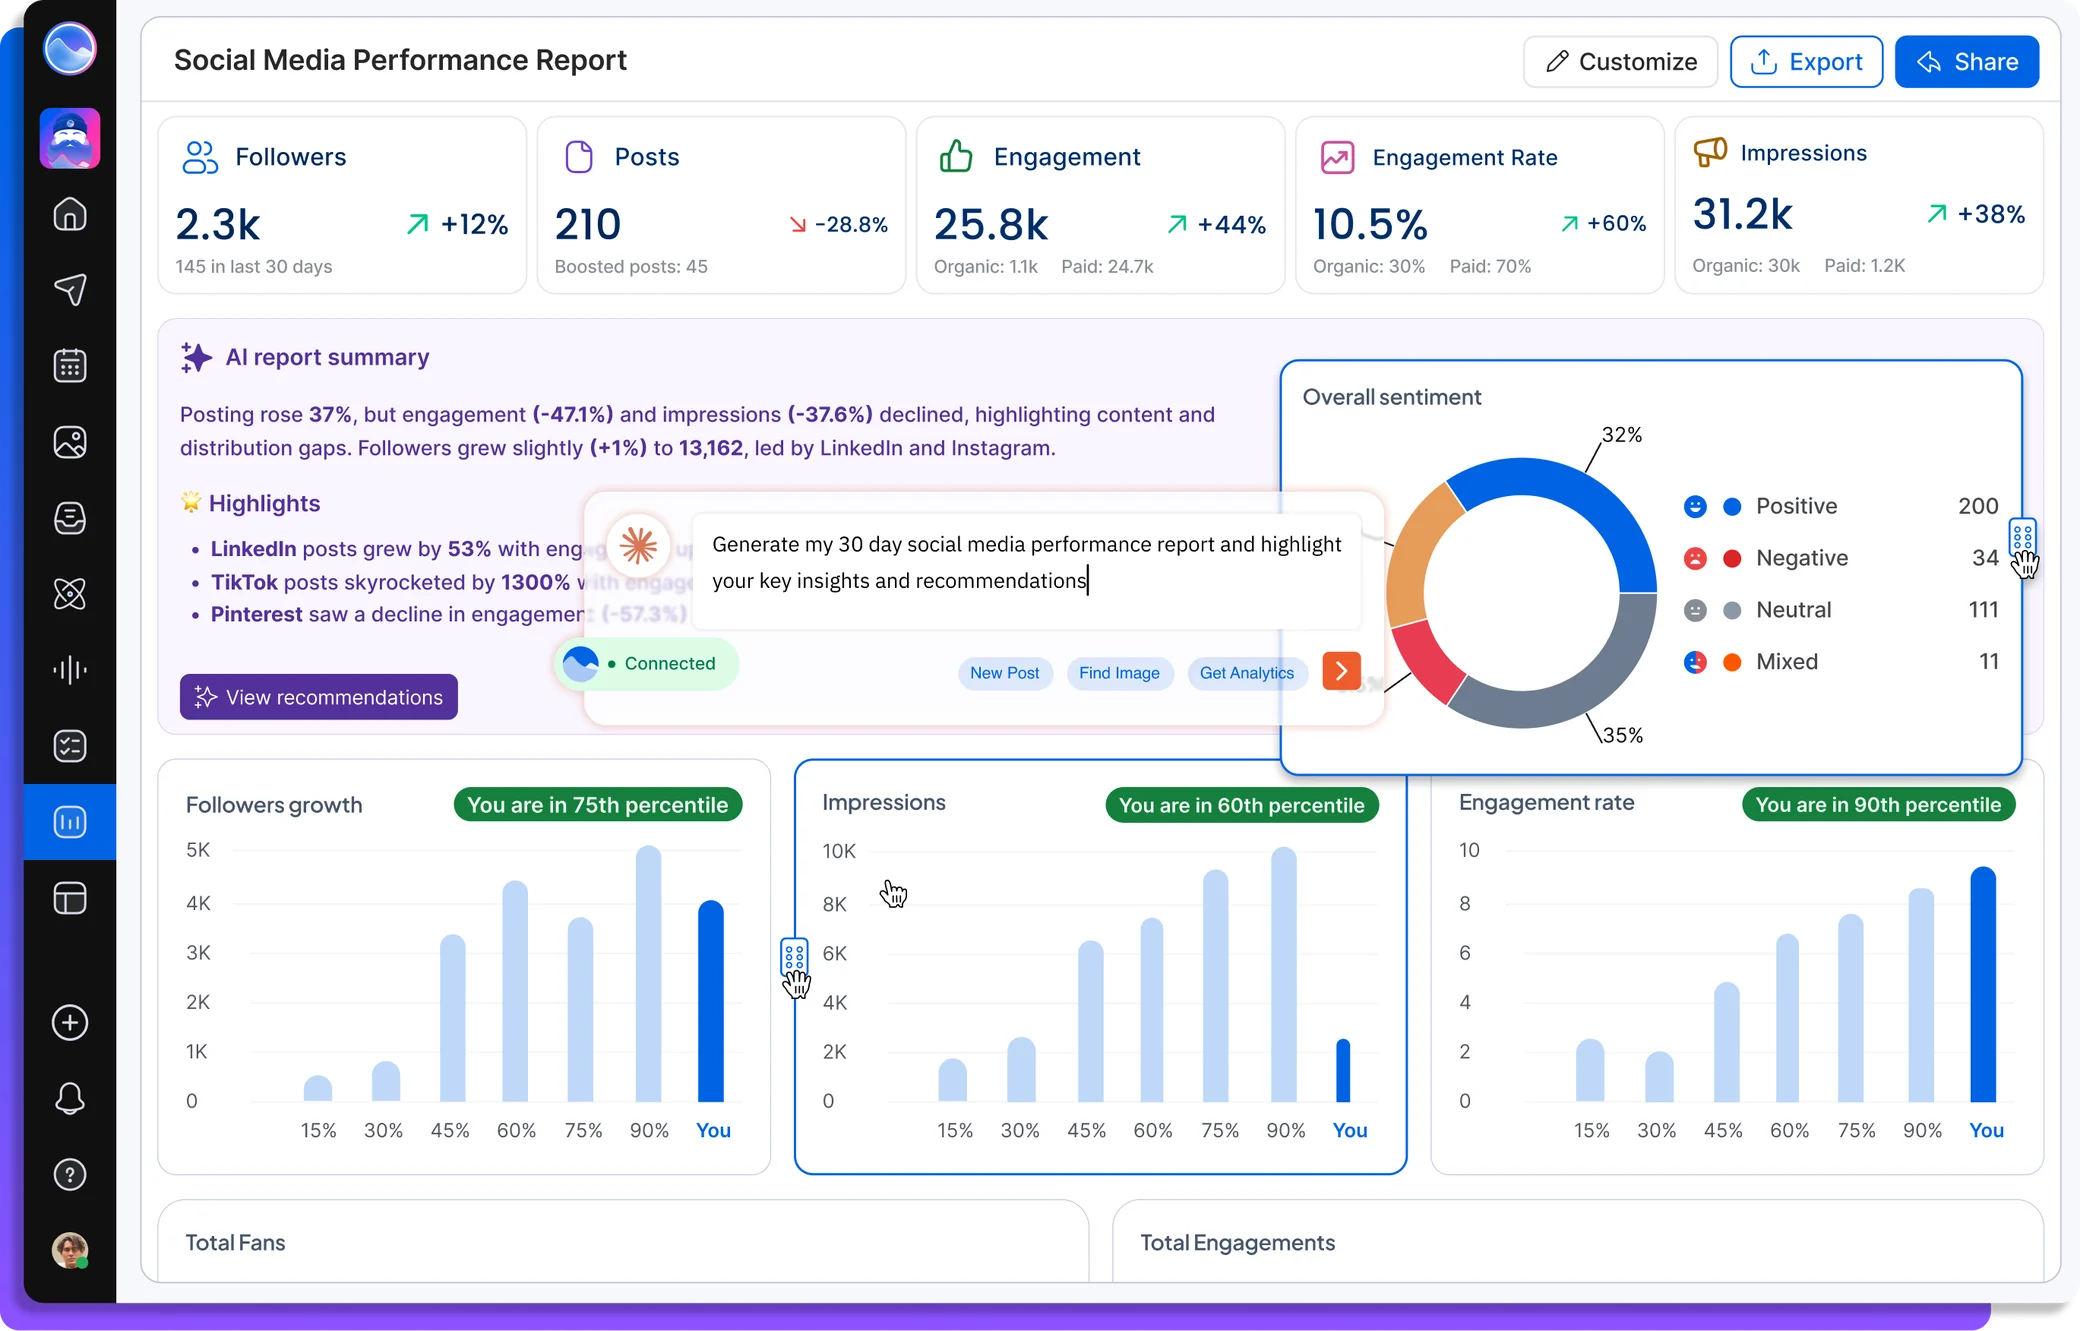
Task: Open the checklist tasks icon in sidebar
Action: click(70, 746)
